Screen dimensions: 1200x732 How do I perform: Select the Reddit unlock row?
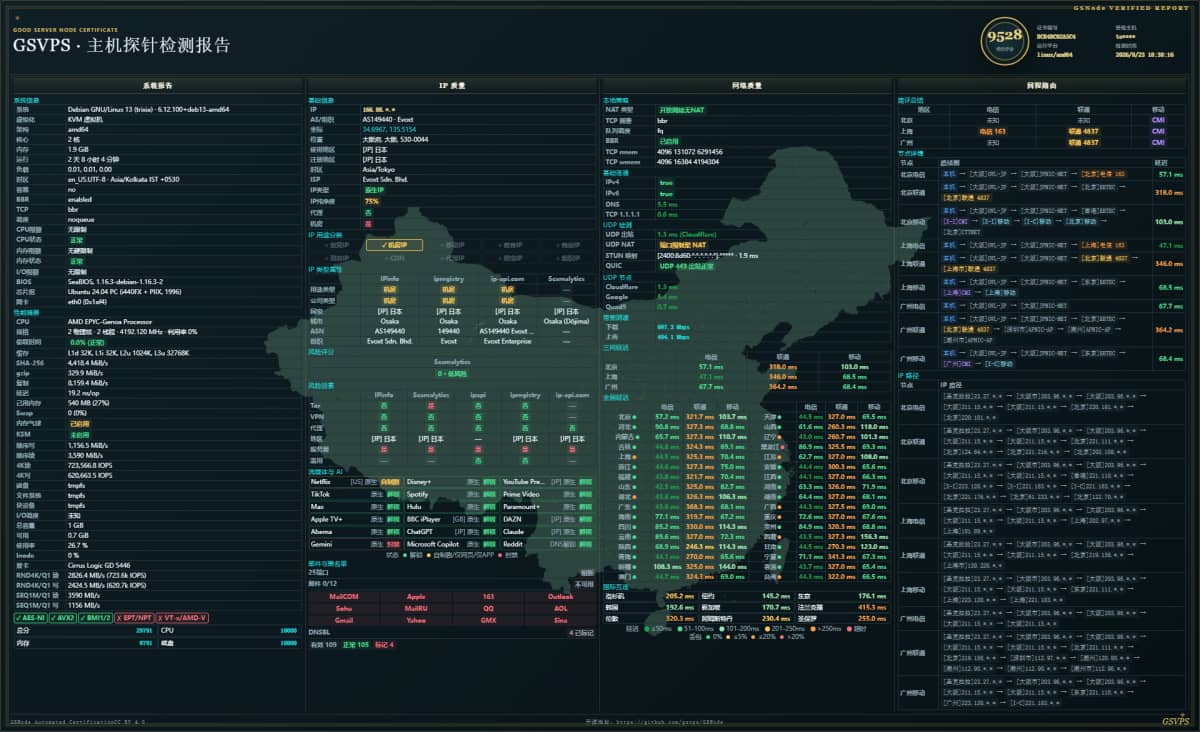(x=548, y=544)
